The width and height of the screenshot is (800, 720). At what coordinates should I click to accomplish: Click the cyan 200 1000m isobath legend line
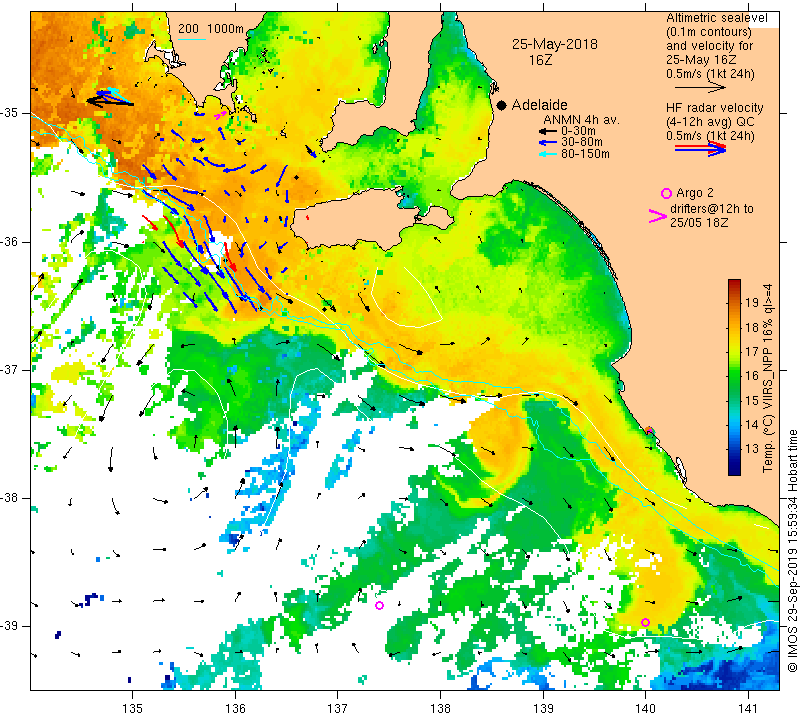click(x=192, y=39)
